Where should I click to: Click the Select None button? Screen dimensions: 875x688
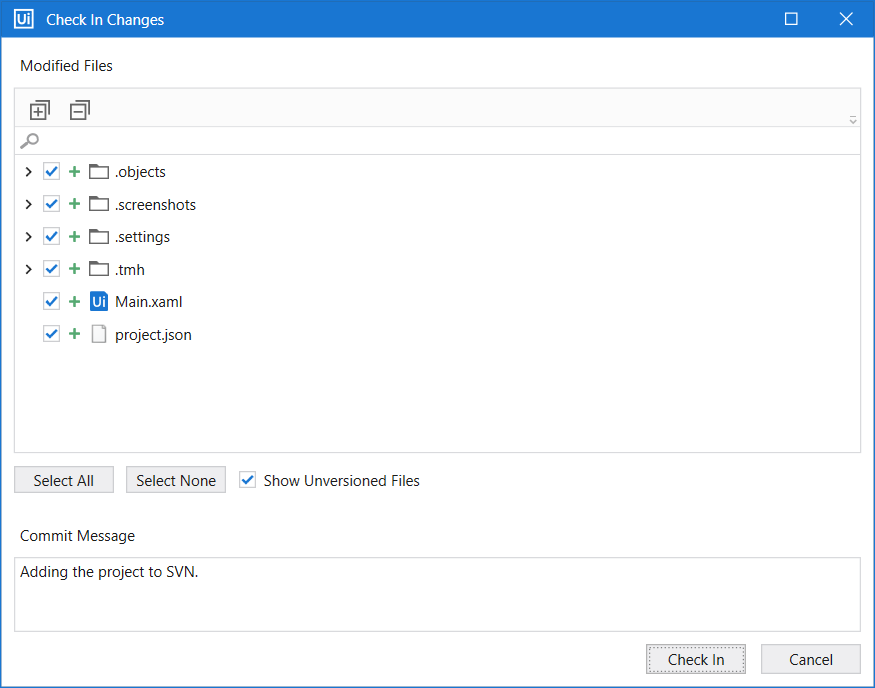pyautogui.click(x=176, y=480)
